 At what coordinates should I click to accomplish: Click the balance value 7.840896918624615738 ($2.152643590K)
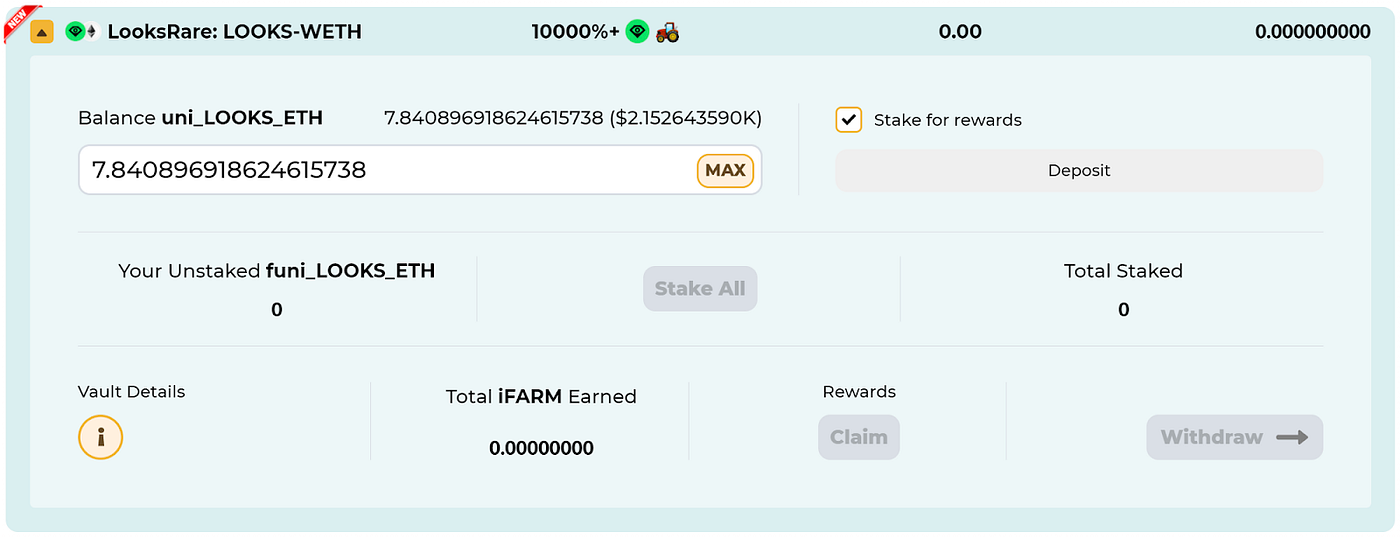point(573,118)
